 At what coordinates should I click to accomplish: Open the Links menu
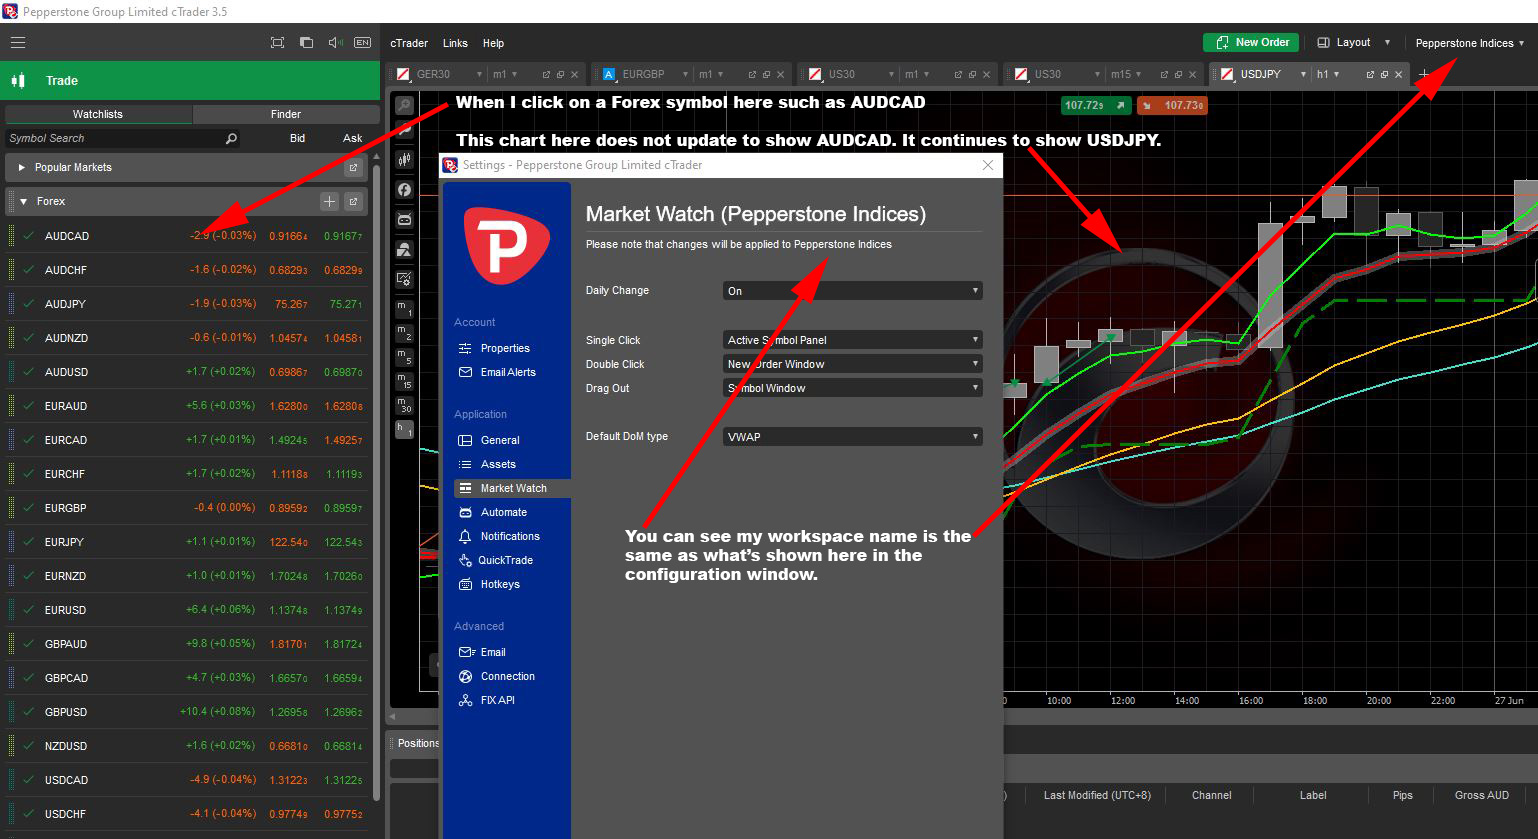point(455,43)
